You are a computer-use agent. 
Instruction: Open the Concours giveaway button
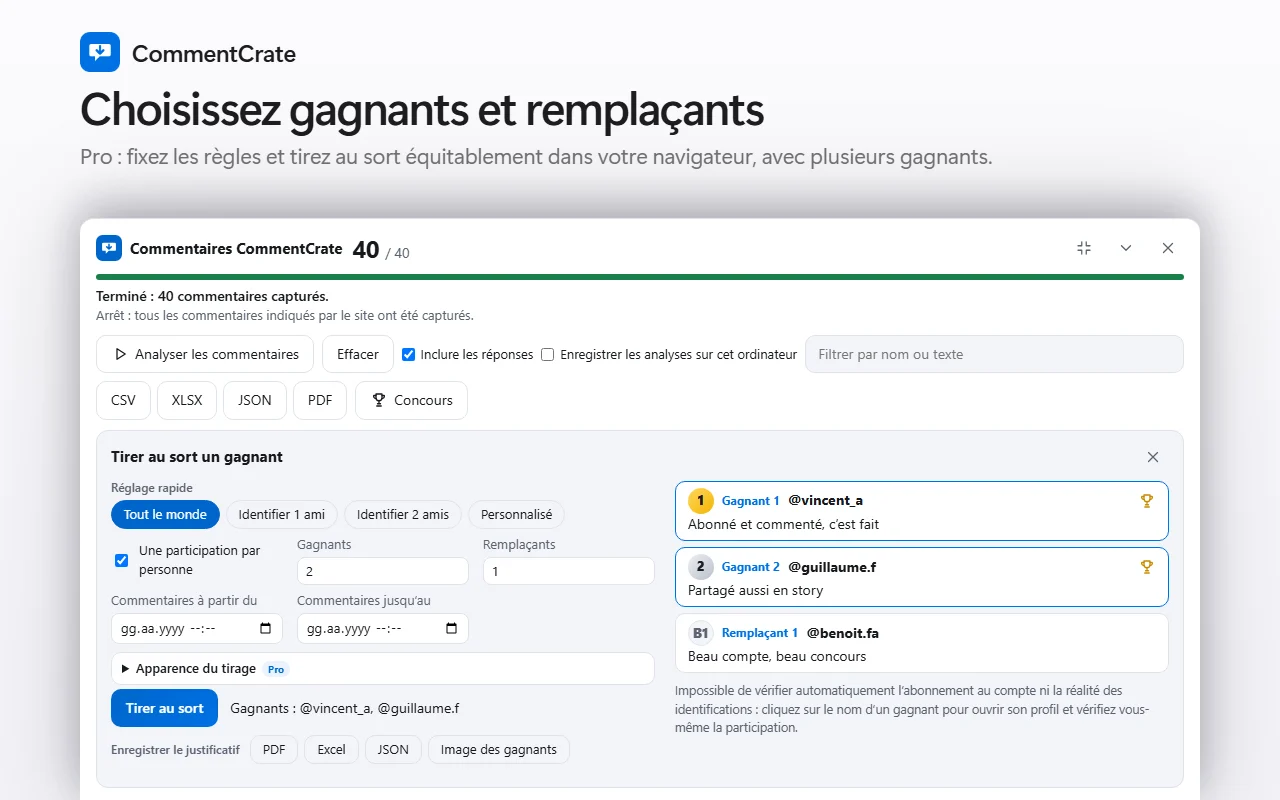(411, 400)
